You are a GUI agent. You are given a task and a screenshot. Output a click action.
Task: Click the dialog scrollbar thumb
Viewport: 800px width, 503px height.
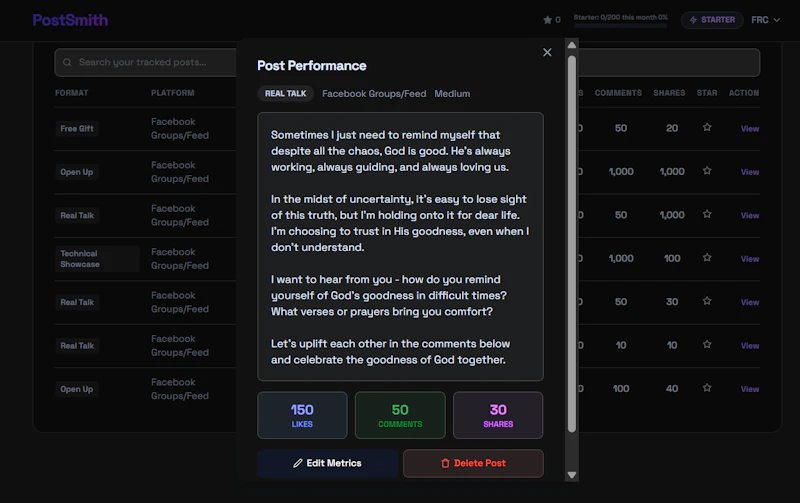coord(572,244)
